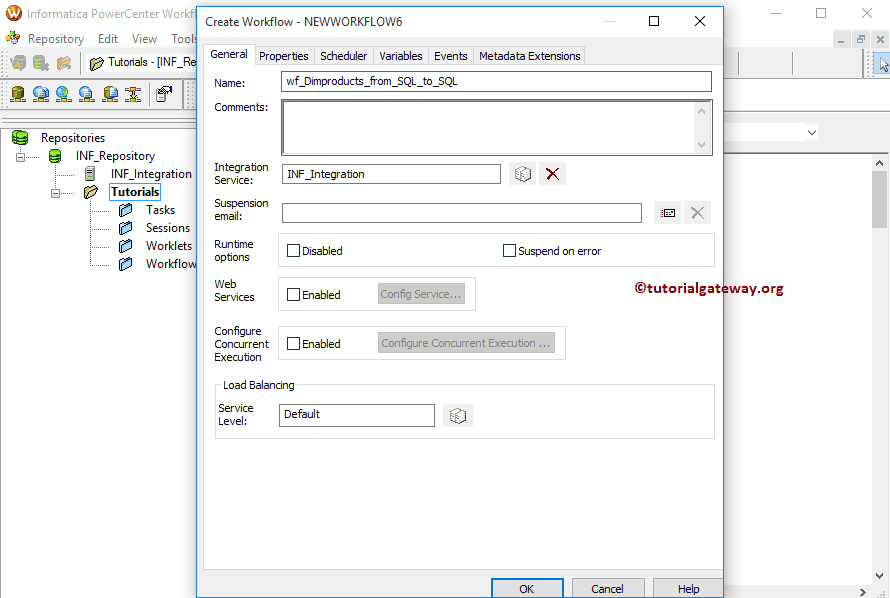
Task: Browse for an Integration Service
Action: [522, 174]
